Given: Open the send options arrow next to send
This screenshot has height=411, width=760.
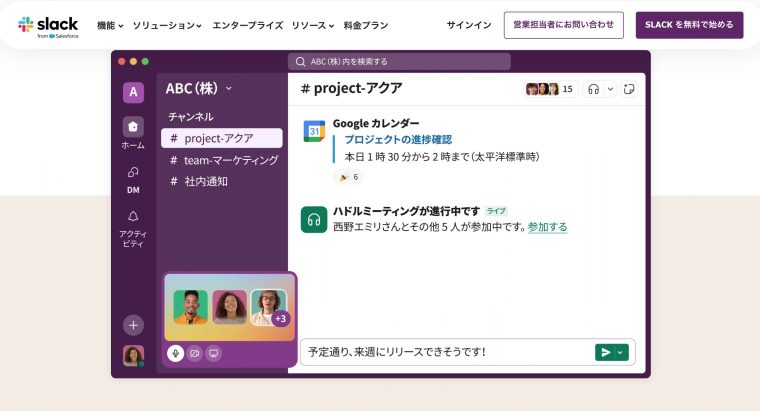Looking at the screenshot, I should (620, 352).
